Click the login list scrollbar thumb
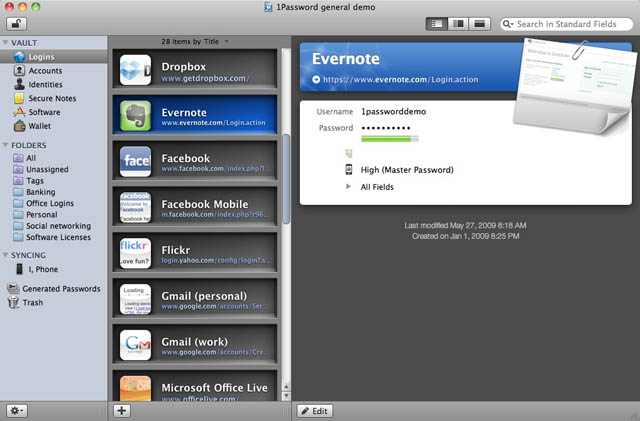 pos(286,179)
